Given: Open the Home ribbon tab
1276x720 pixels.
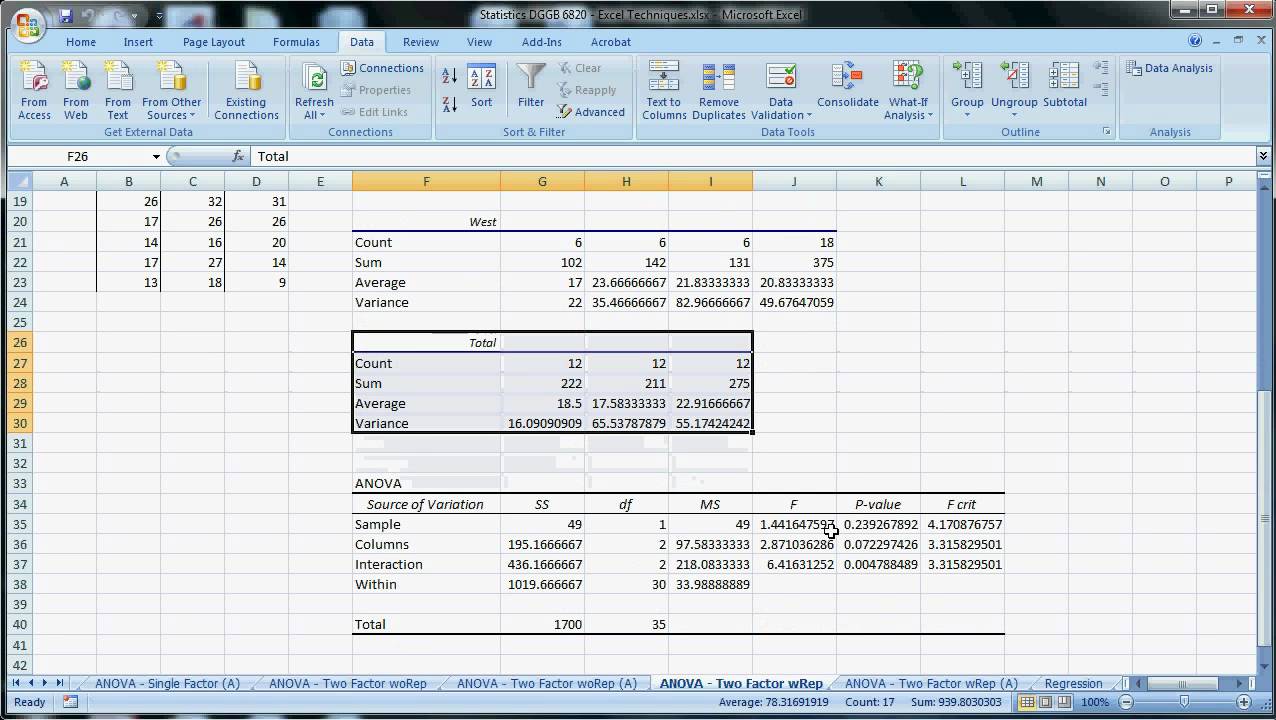Looking at the screenshot, I should click(x=81, y=42).
